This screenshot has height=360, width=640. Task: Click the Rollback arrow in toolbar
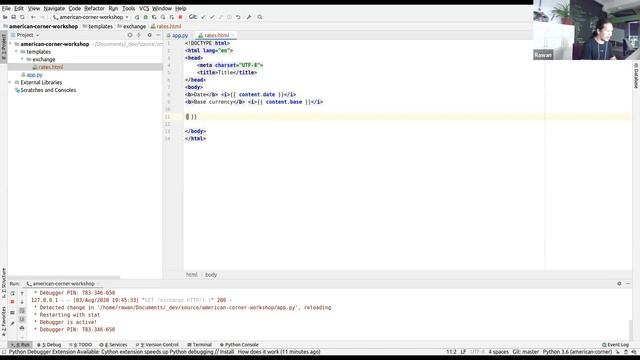238,17
